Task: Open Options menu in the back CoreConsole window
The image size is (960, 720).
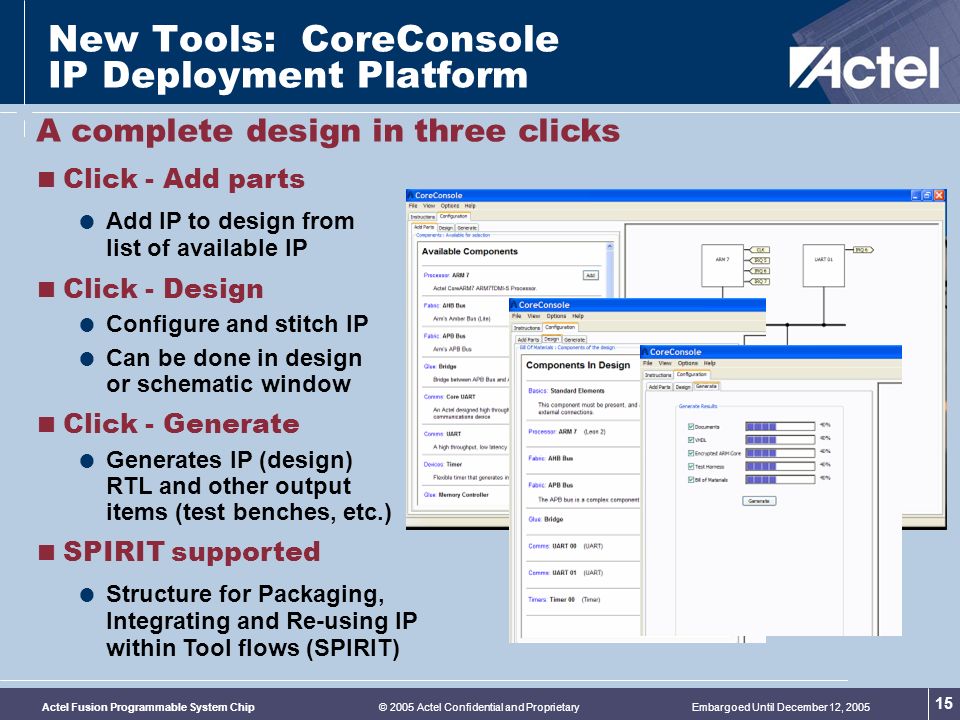Action: (x=449, y=206)
